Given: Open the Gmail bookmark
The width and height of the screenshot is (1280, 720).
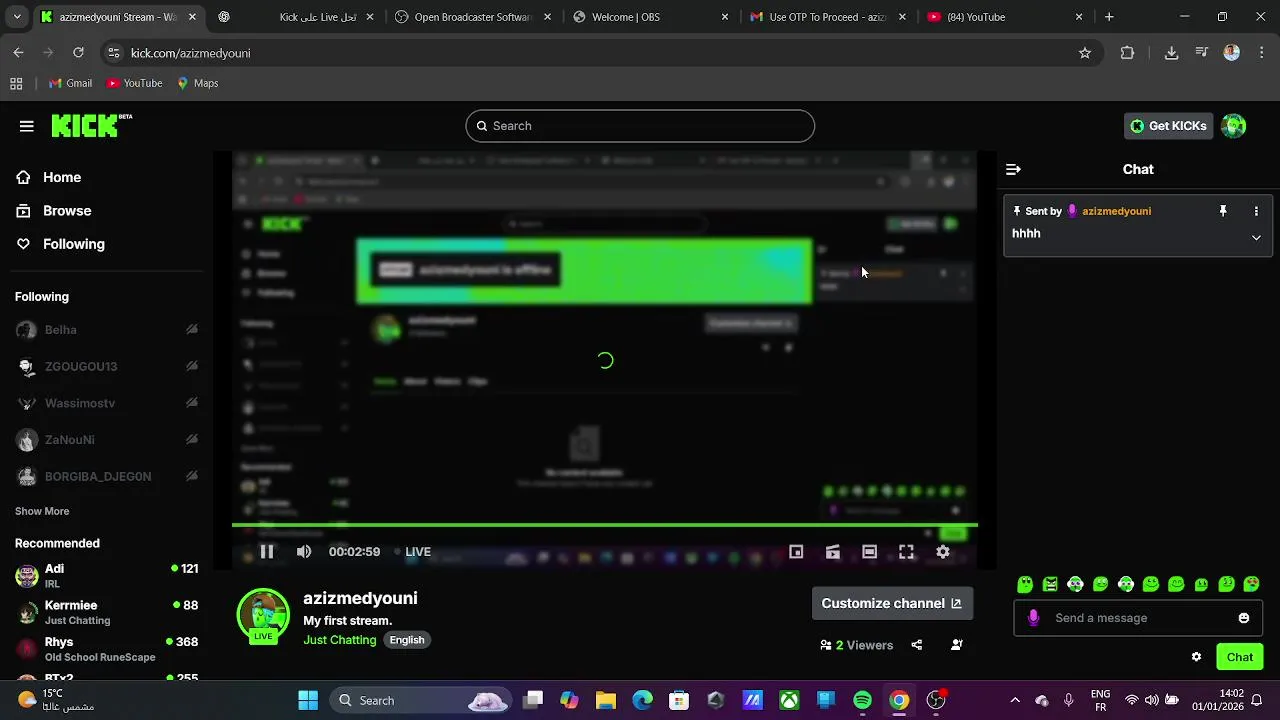Looking at the screenshot, I should pos(70,83).
